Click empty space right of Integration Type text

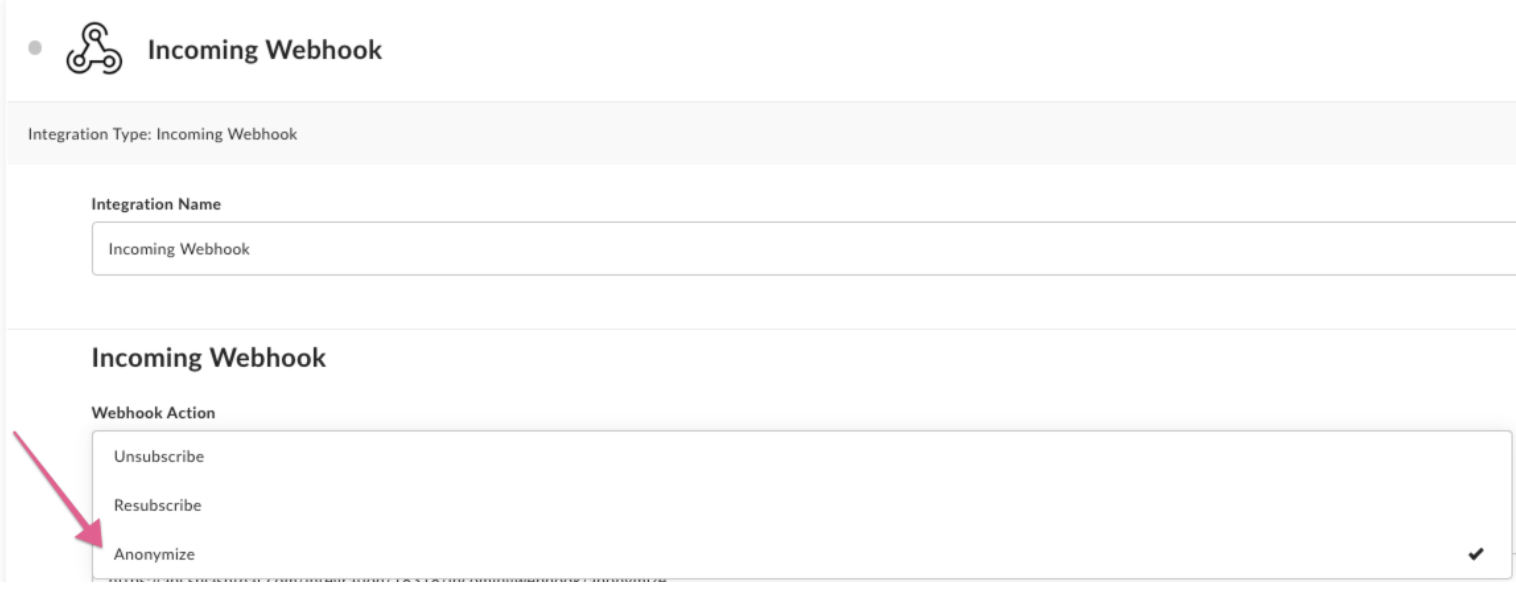point(900,133)
